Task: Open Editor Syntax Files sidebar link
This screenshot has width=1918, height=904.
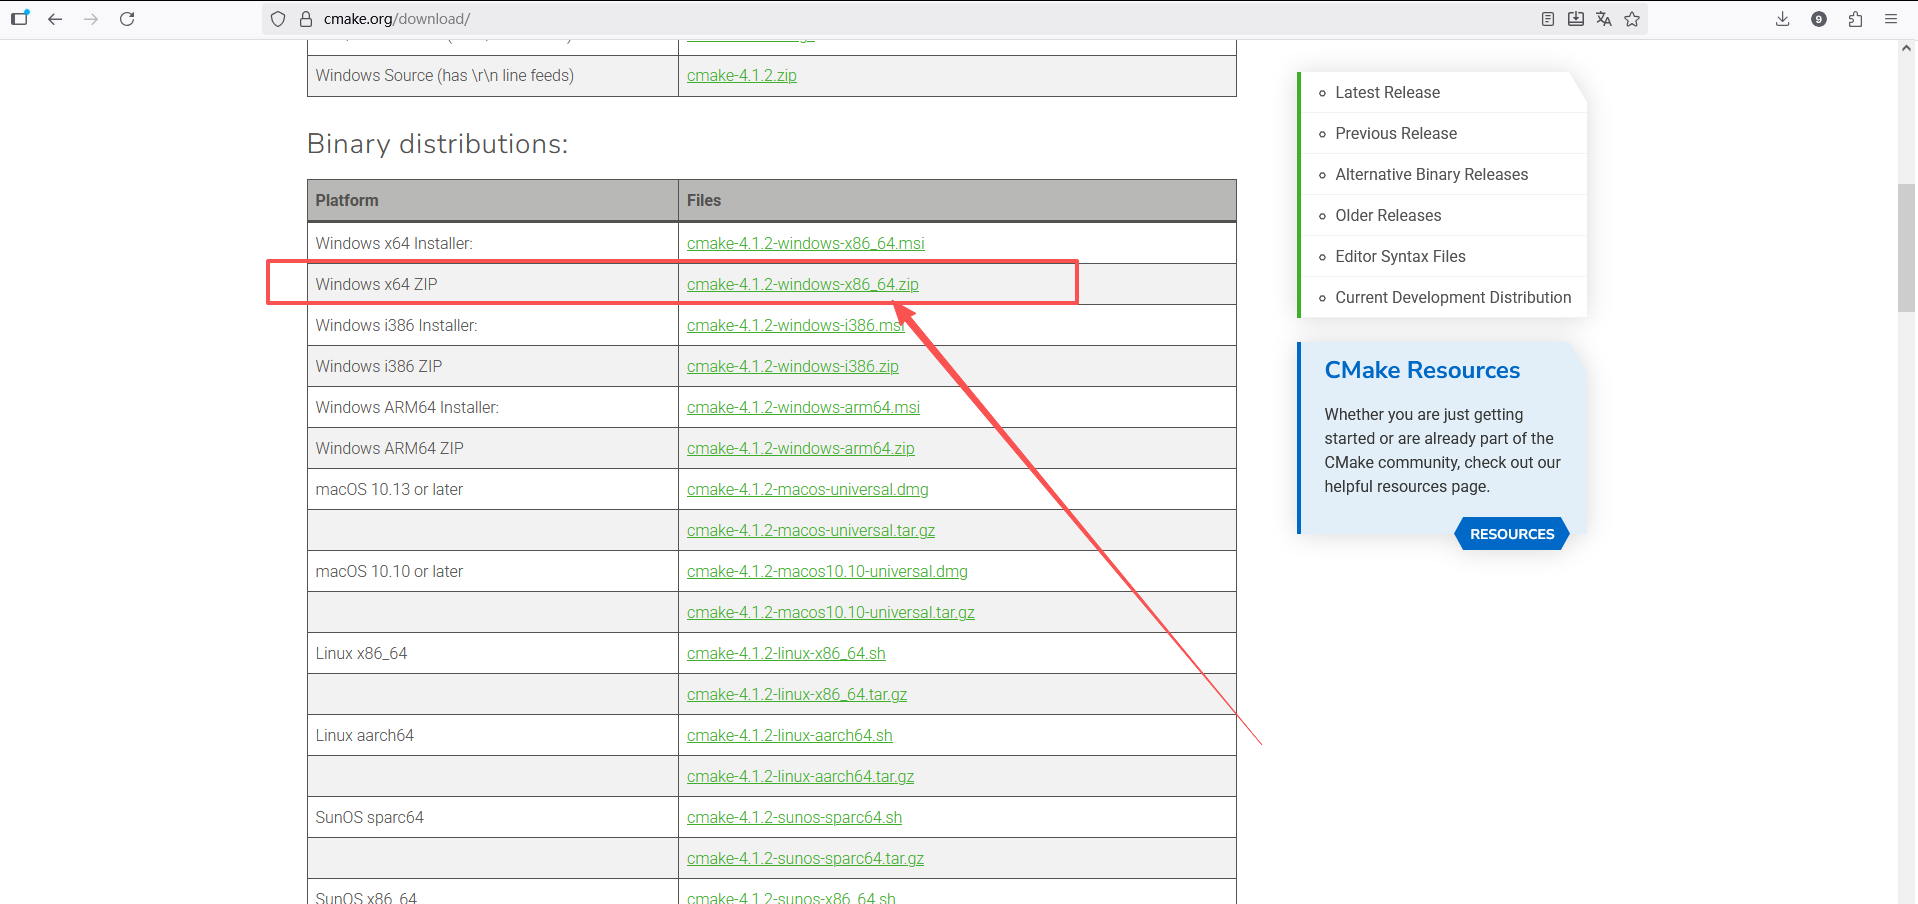Action: (x=1400, y=256)
